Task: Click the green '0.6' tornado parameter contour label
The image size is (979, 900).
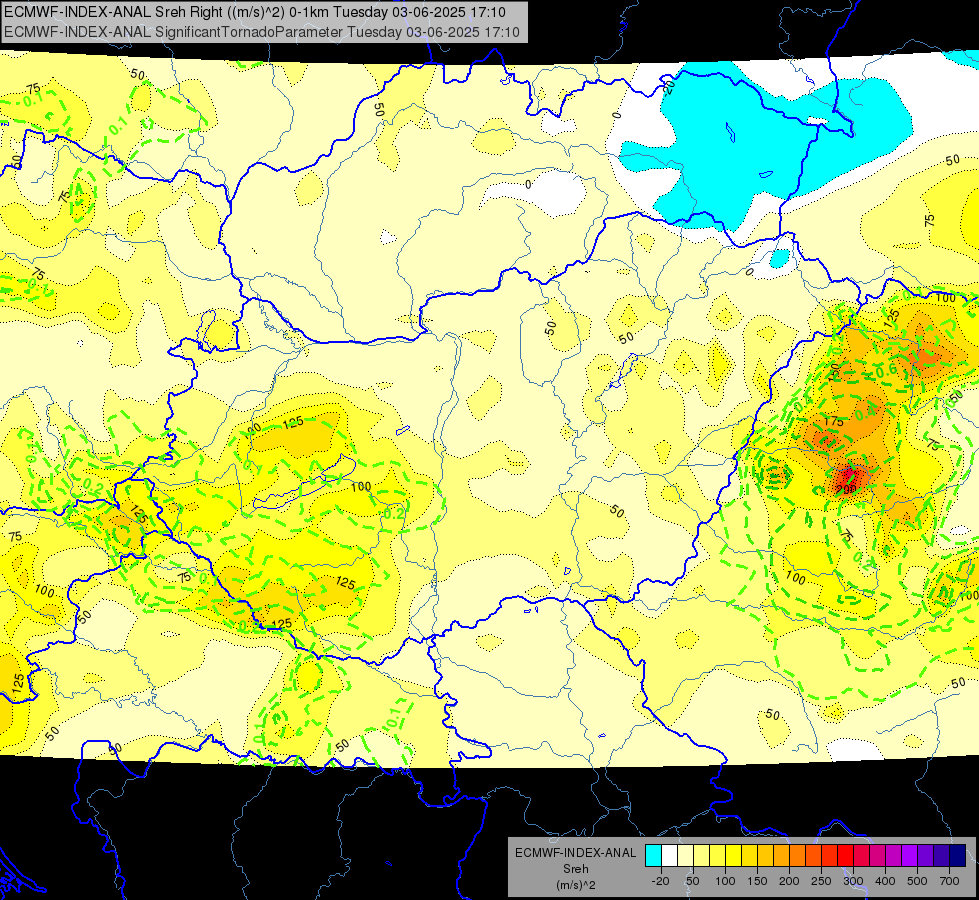Action: click(x=886, y=369)
